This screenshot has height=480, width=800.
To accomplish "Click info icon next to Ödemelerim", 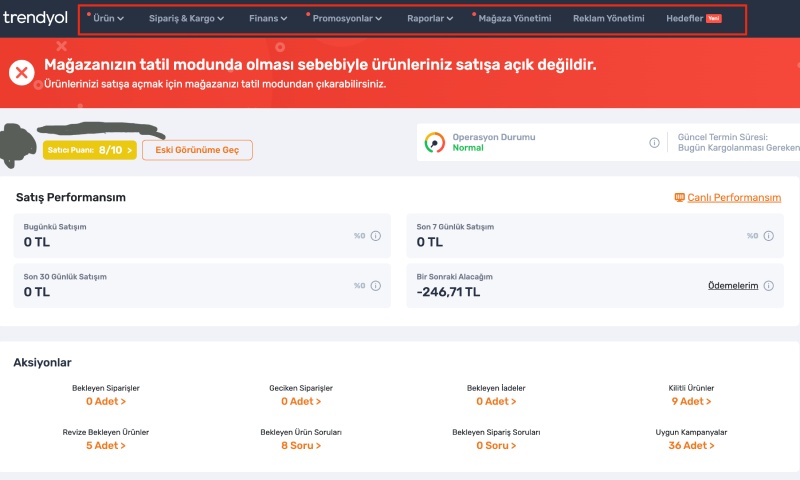I will click(x=768, y=286).
